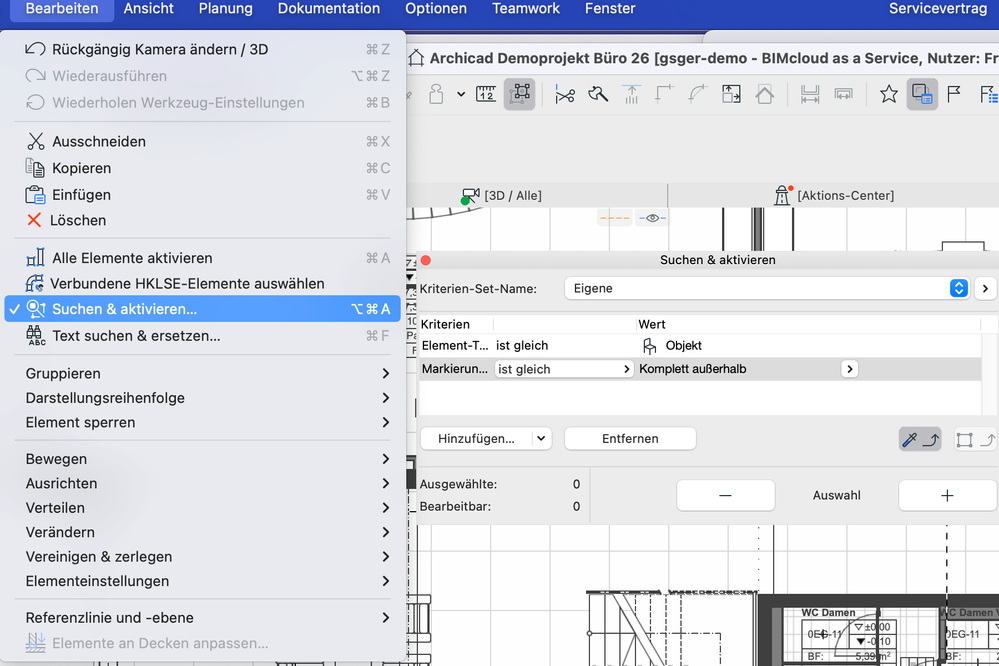This screenshot has height=666, width=999.
Task: Click the minus Auswahl button
Action: pos(725,495)
